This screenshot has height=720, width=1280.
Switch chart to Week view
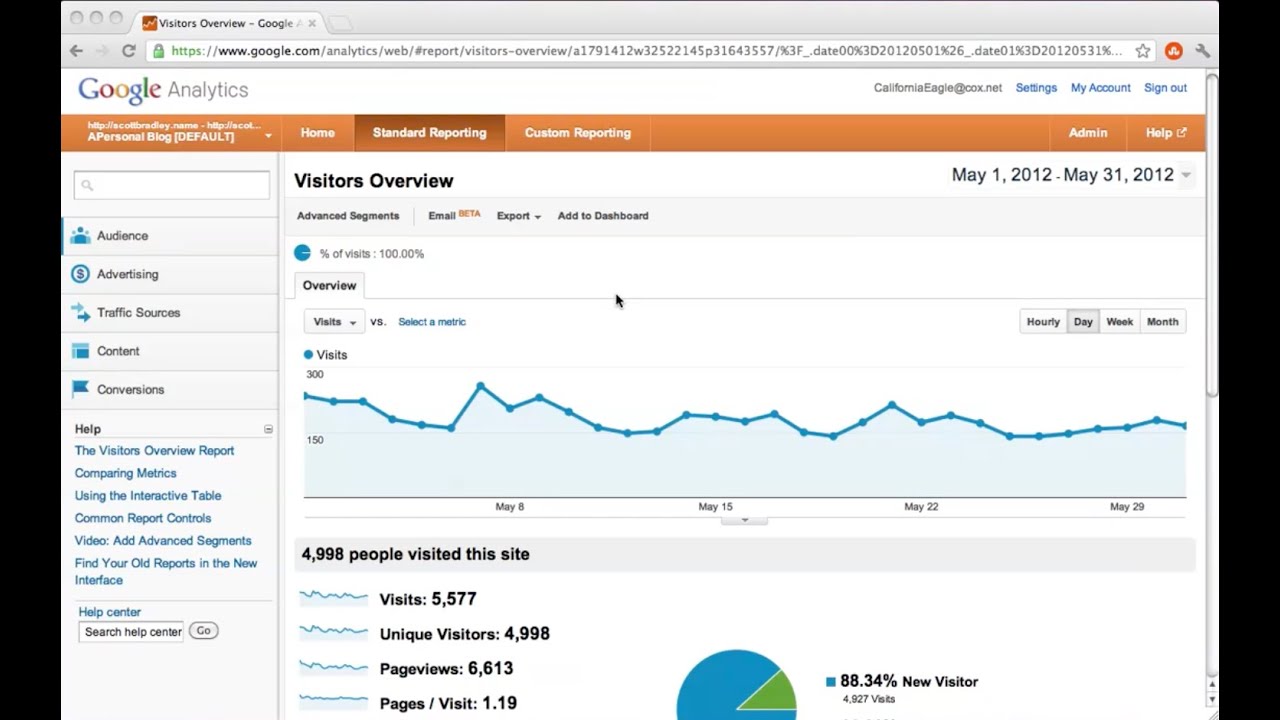point(1119,322)
